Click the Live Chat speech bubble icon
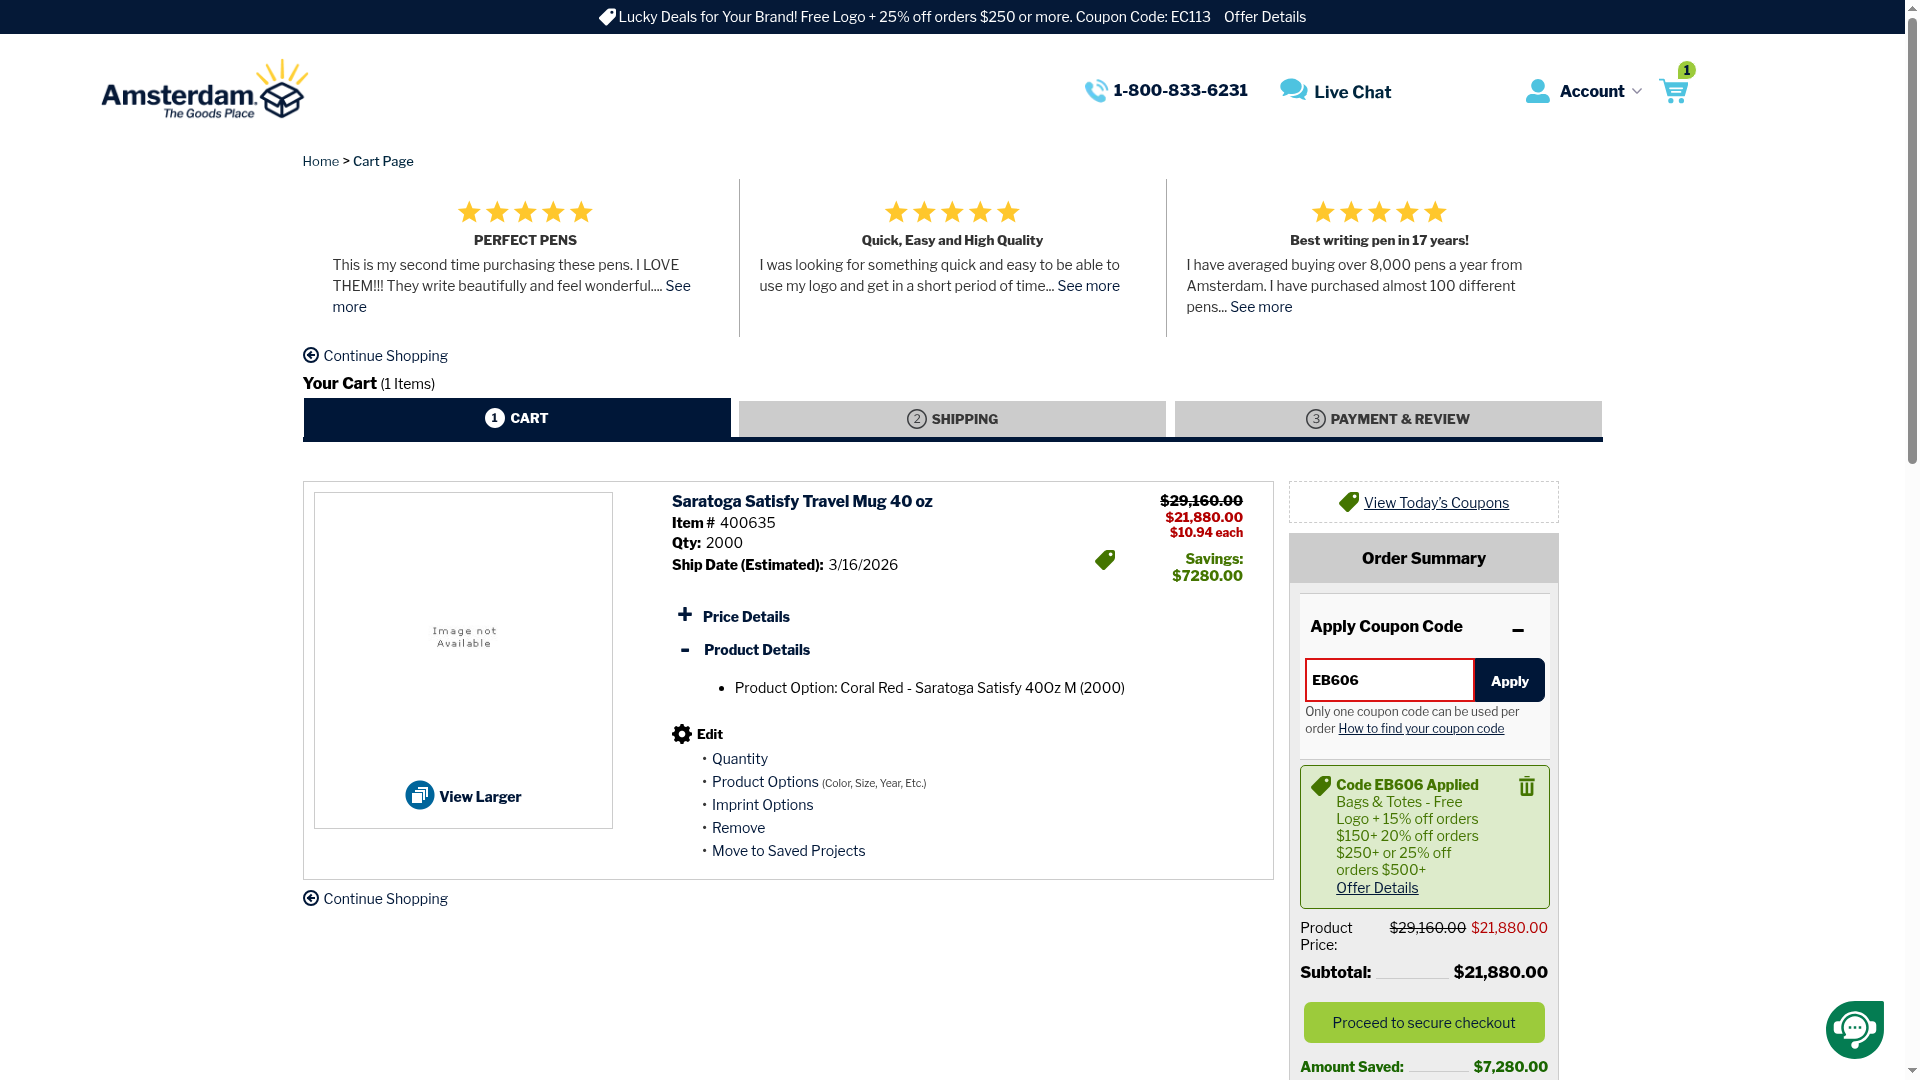 pos(1293,90)
